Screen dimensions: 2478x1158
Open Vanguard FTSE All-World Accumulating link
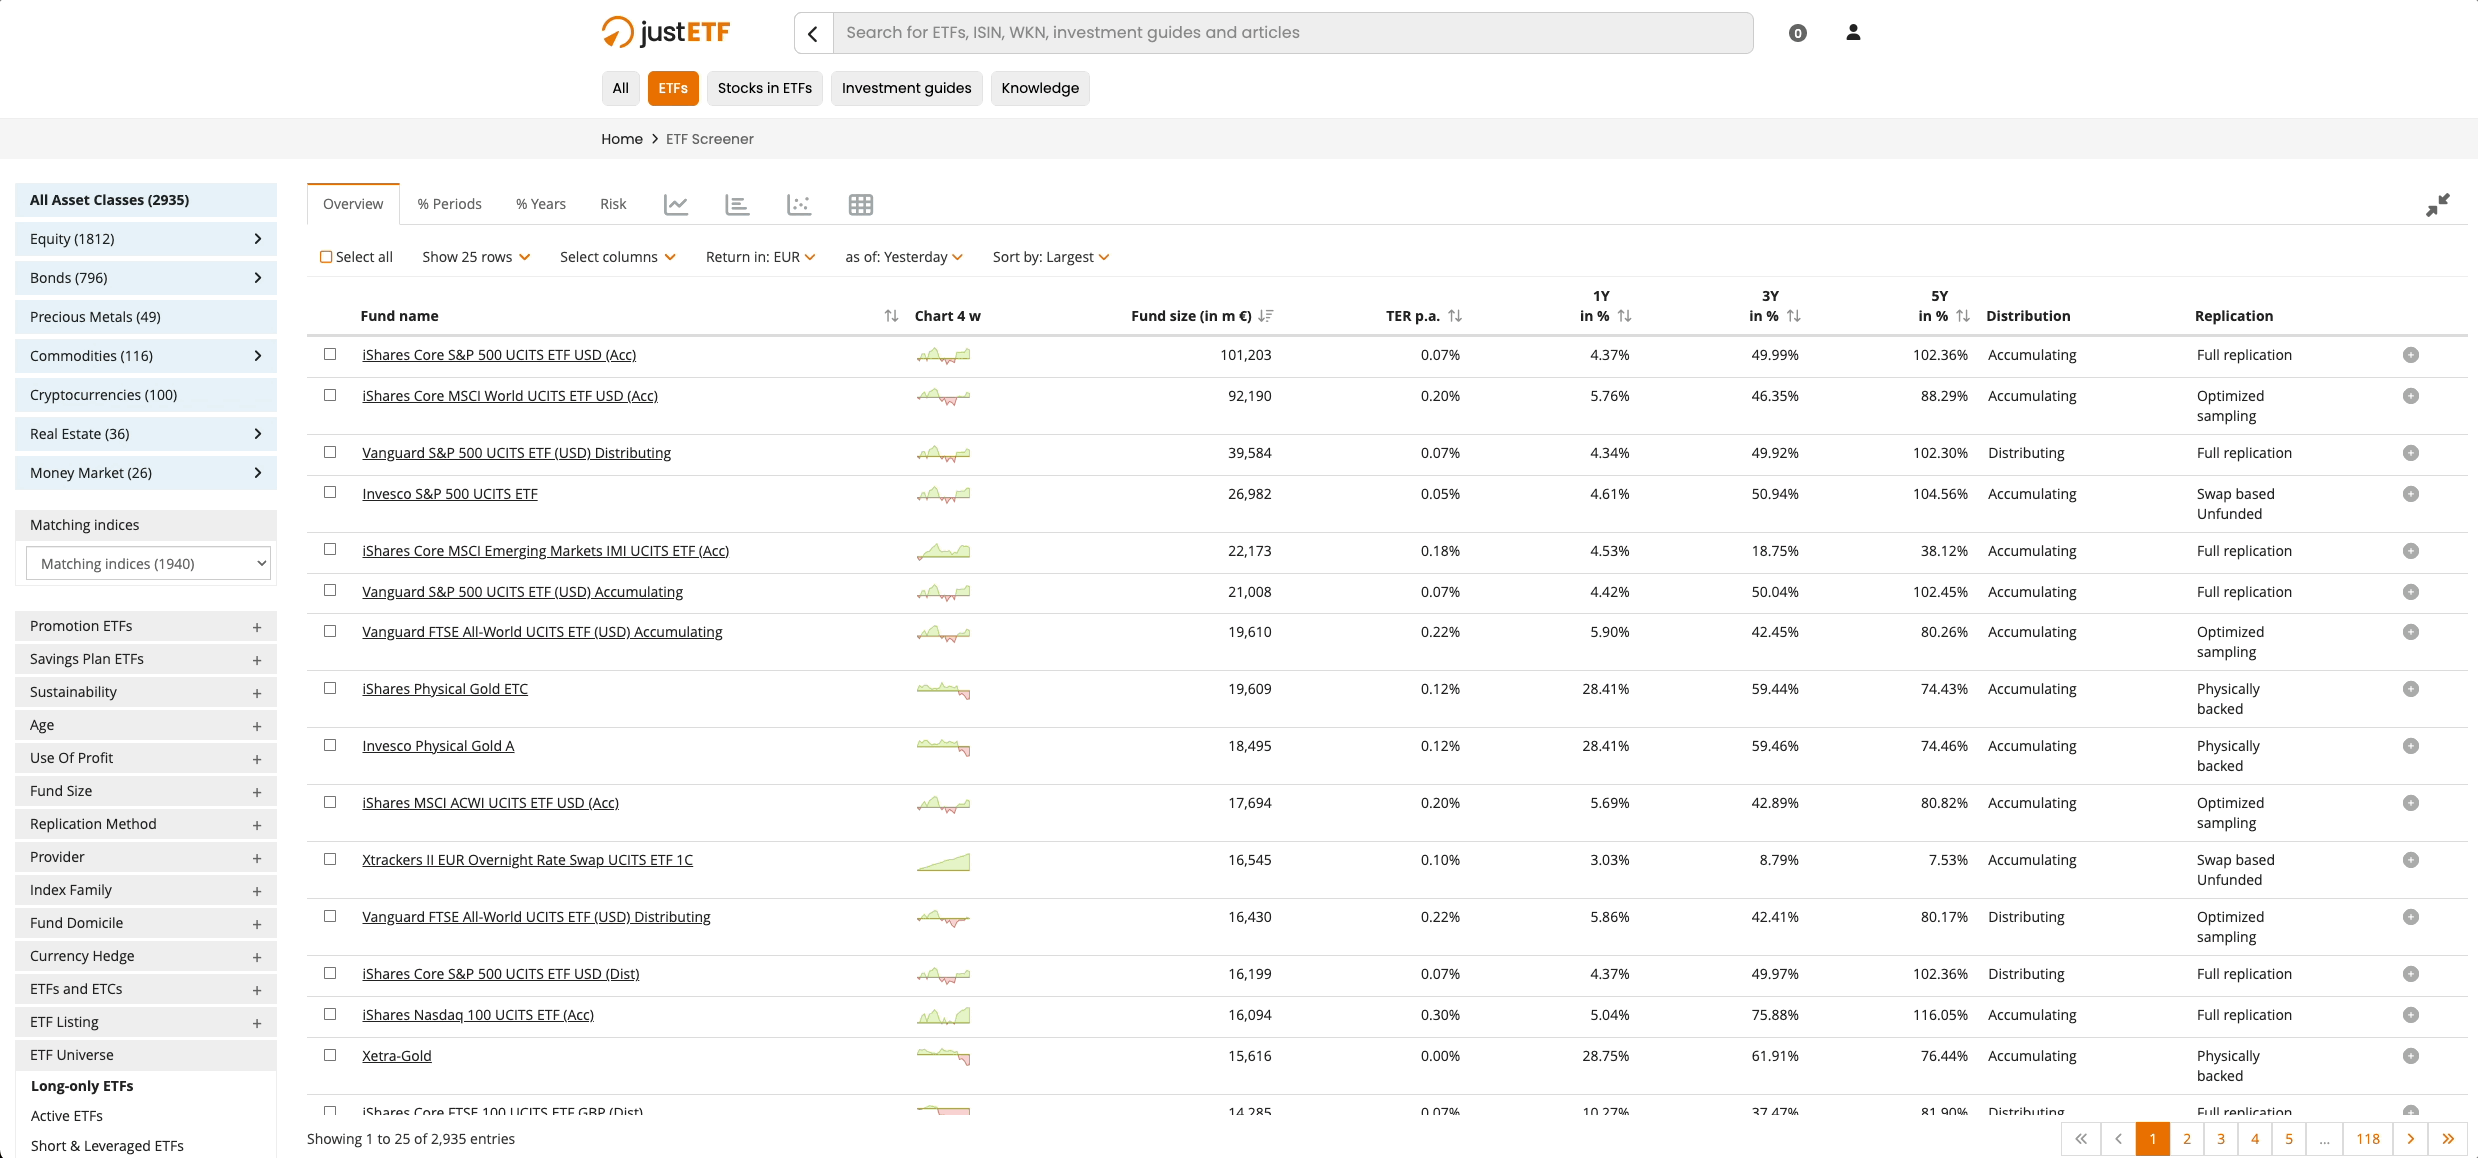(542, 632)
